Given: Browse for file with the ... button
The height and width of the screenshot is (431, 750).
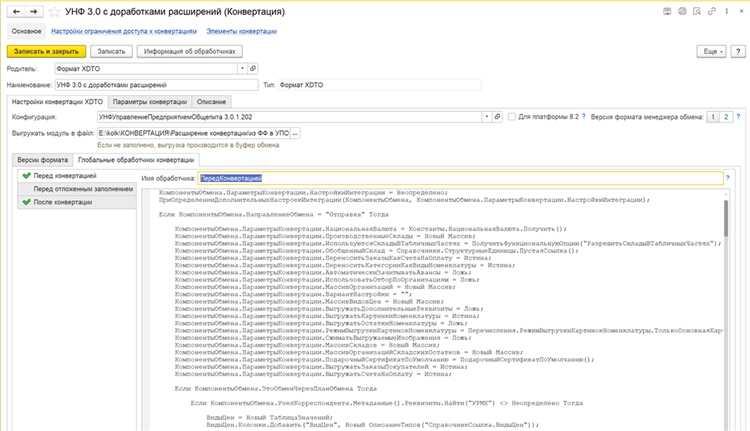Looking at the screenshot, I should (296, 133).
